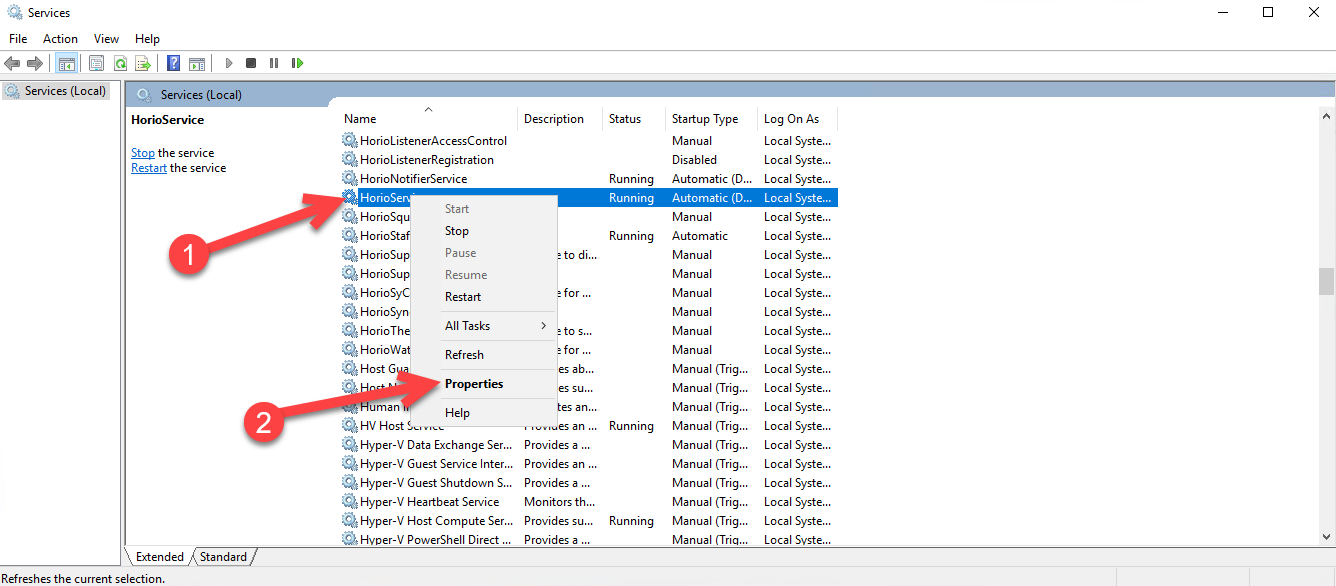Image resolution: width=1336 pixels, height=586 pixels.
Task: Click the gear icon beside HV Host Service
Action: click(x=349, y=426)
